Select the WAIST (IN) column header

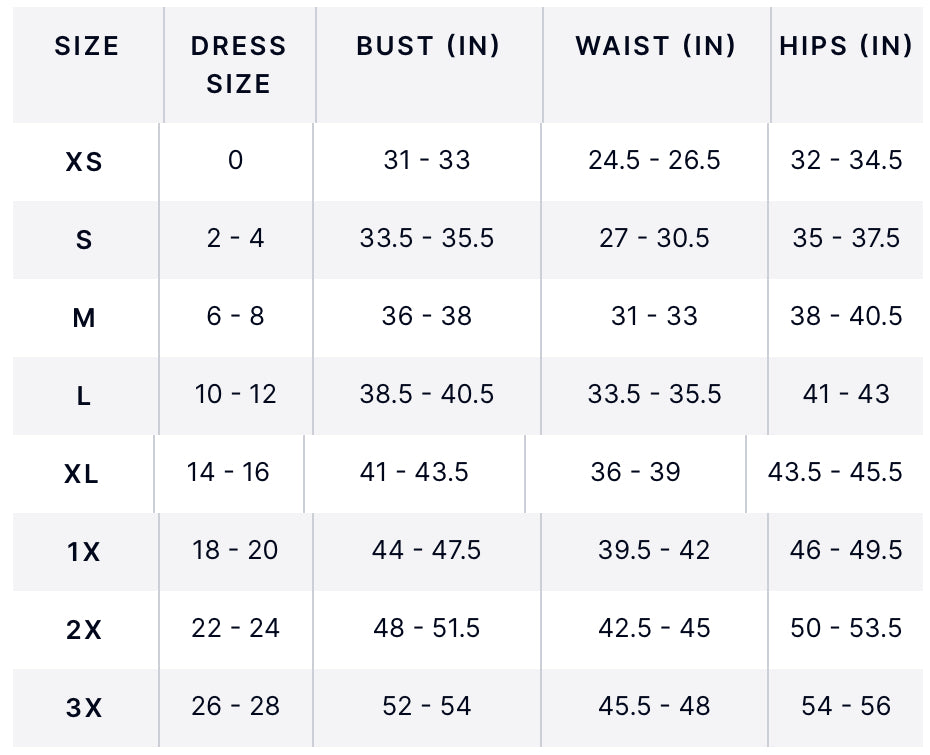pos(655,46)
